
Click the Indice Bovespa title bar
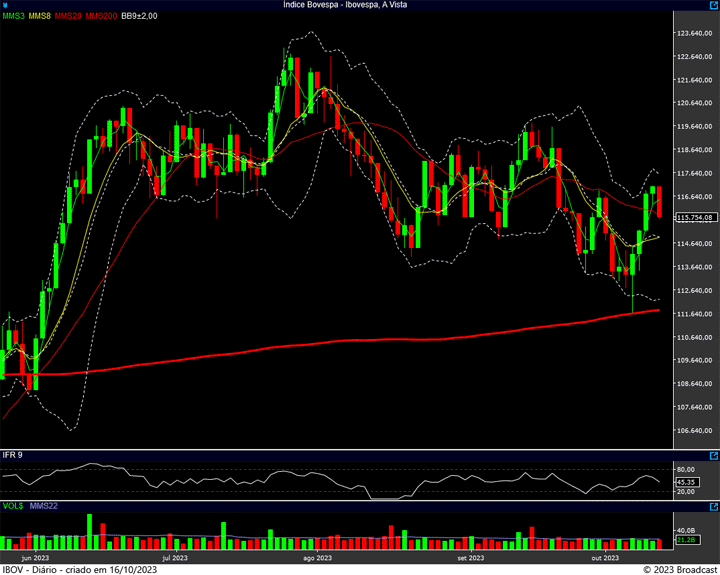[x=360, y=5]
